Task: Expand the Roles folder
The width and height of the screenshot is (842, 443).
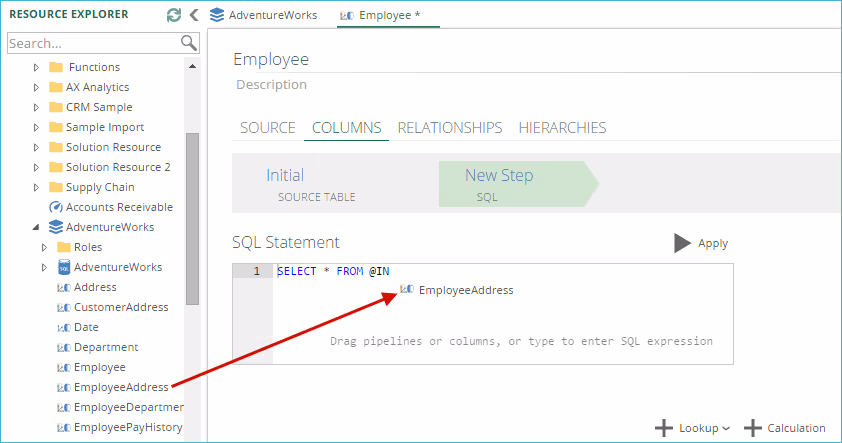Action: click(44, 247)
